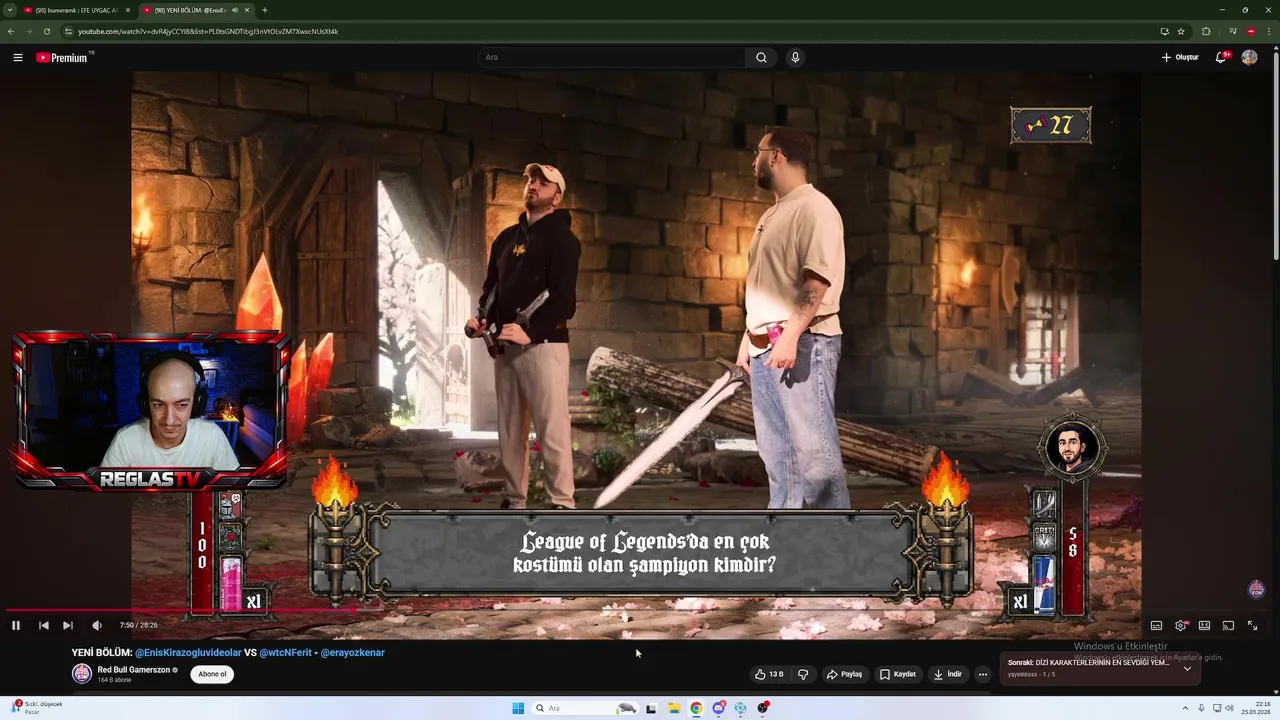Open more actions three-dot menu
1280x720 pixels.
coord(983,674)
